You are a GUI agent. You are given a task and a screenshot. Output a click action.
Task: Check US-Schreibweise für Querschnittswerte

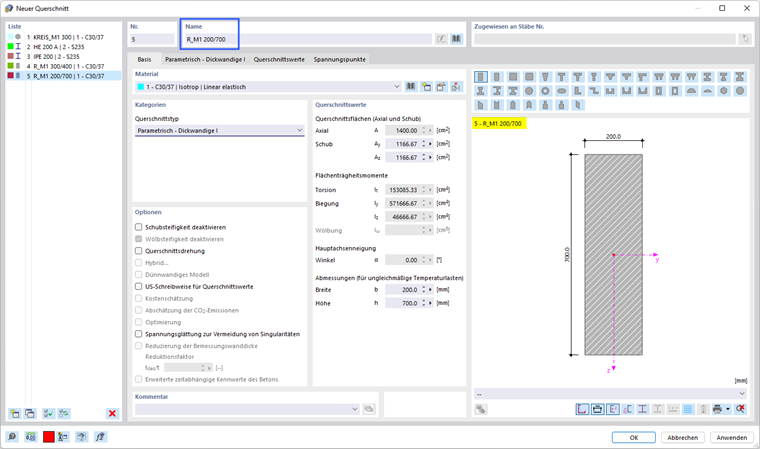139,287
